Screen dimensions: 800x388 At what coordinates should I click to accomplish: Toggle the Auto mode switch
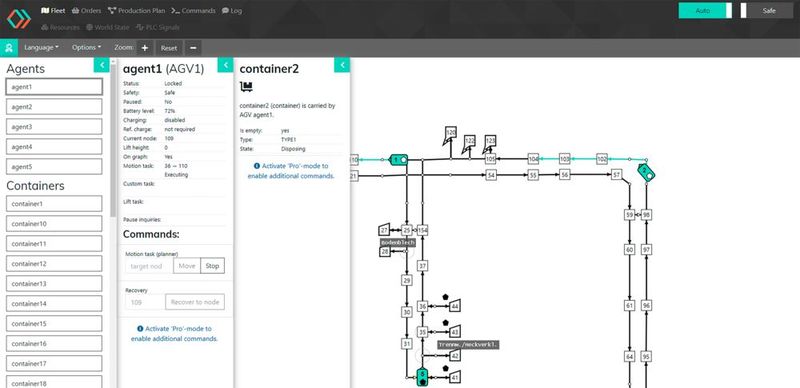tap(705, 11)
